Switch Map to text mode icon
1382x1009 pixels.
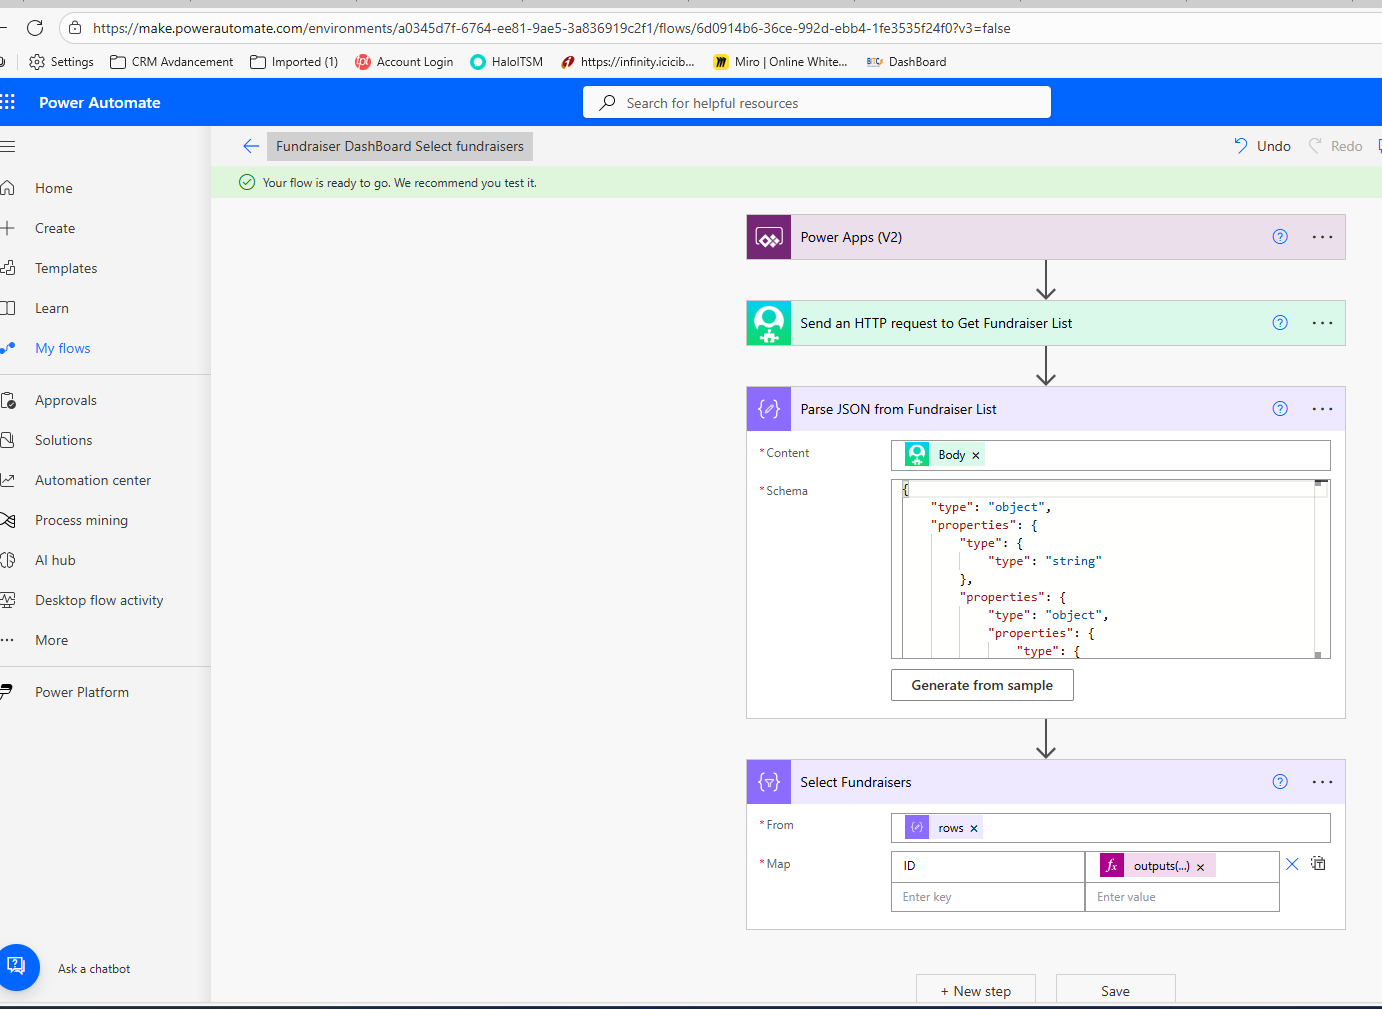1319,863
